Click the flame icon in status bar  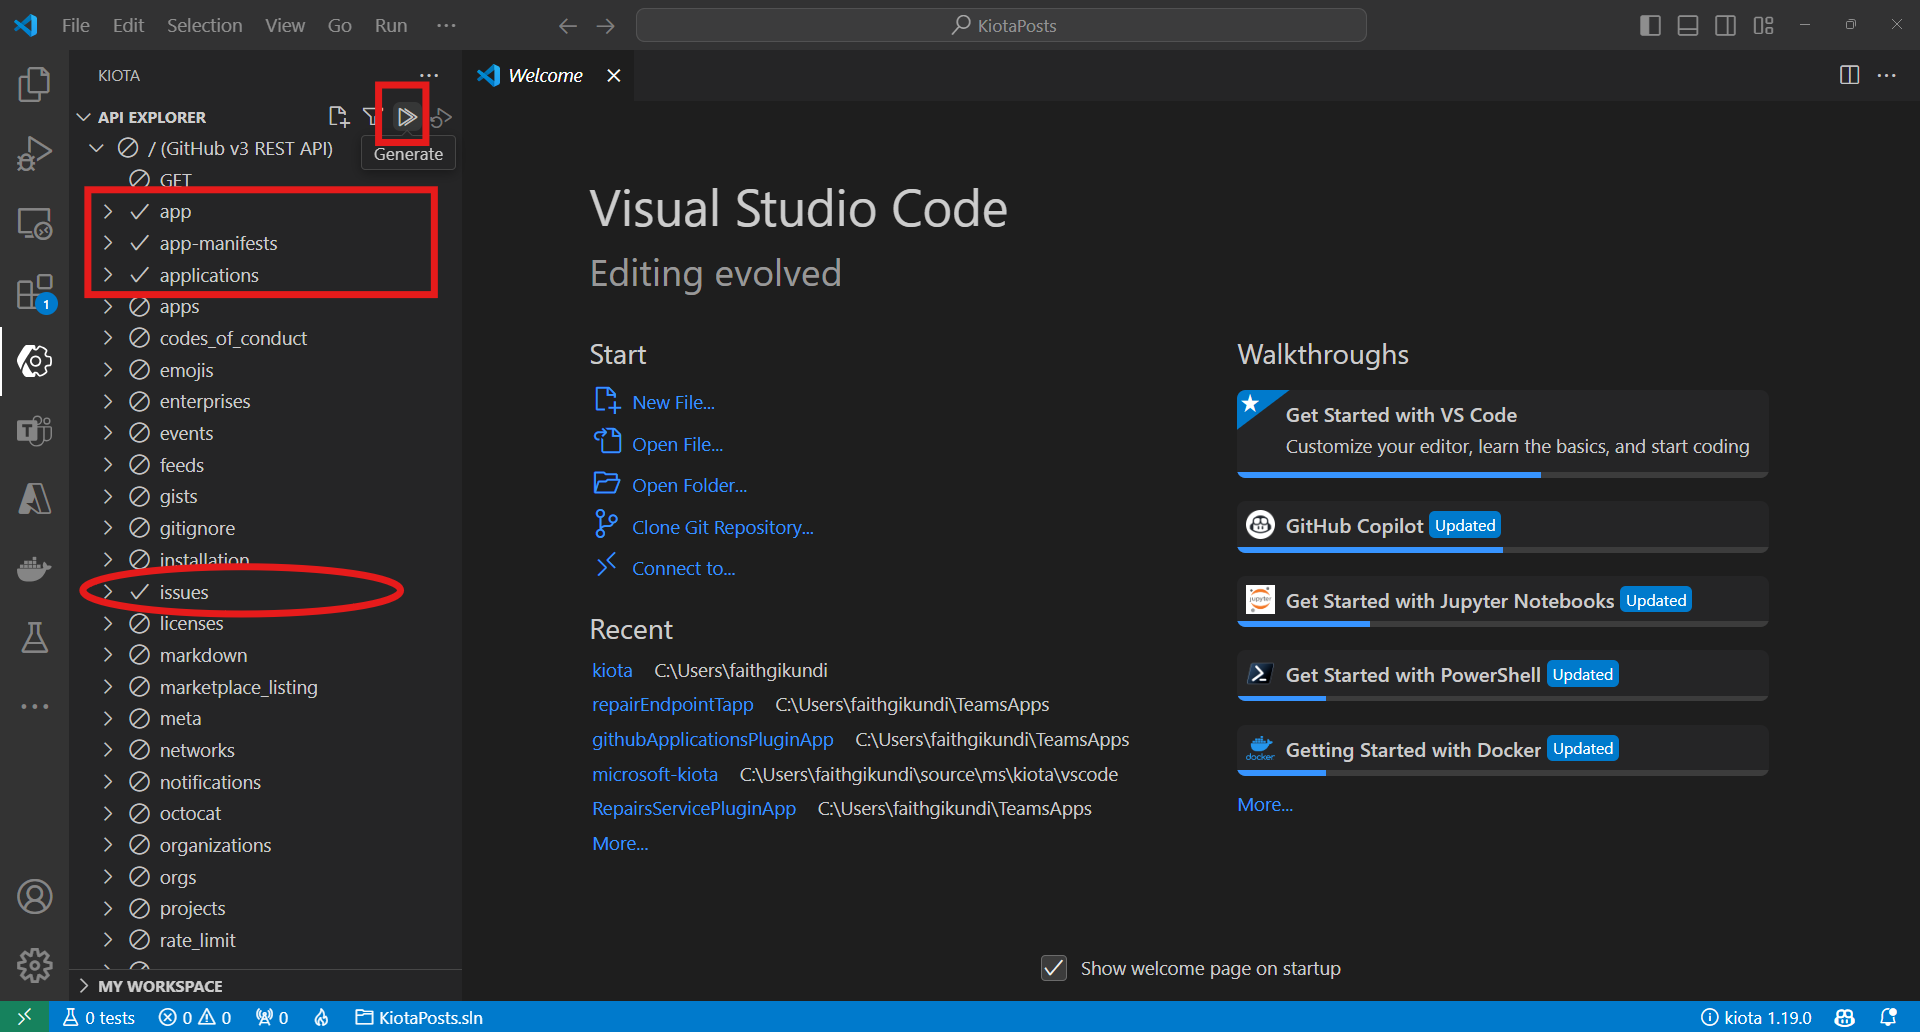click(321, 1017)
